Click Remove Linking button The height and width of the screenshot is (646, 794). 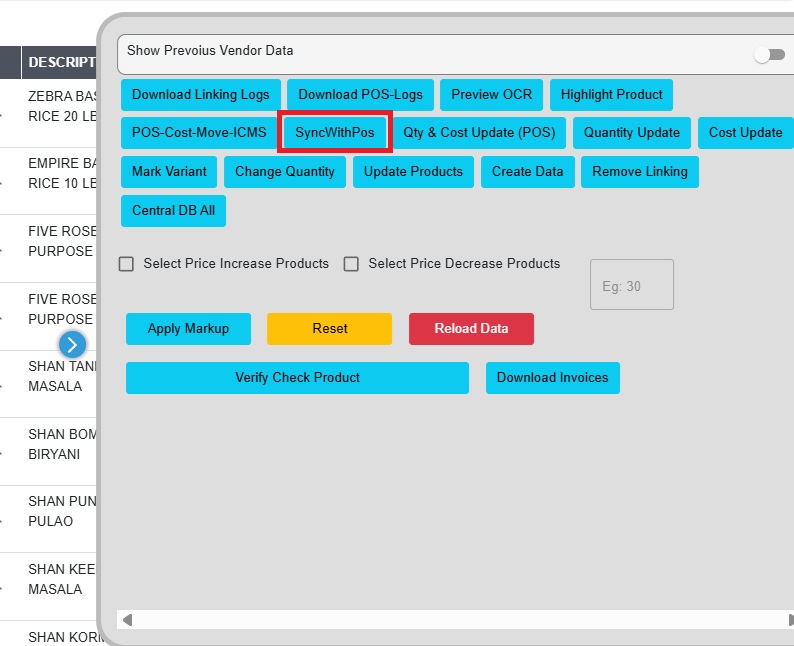coord(640,172)
